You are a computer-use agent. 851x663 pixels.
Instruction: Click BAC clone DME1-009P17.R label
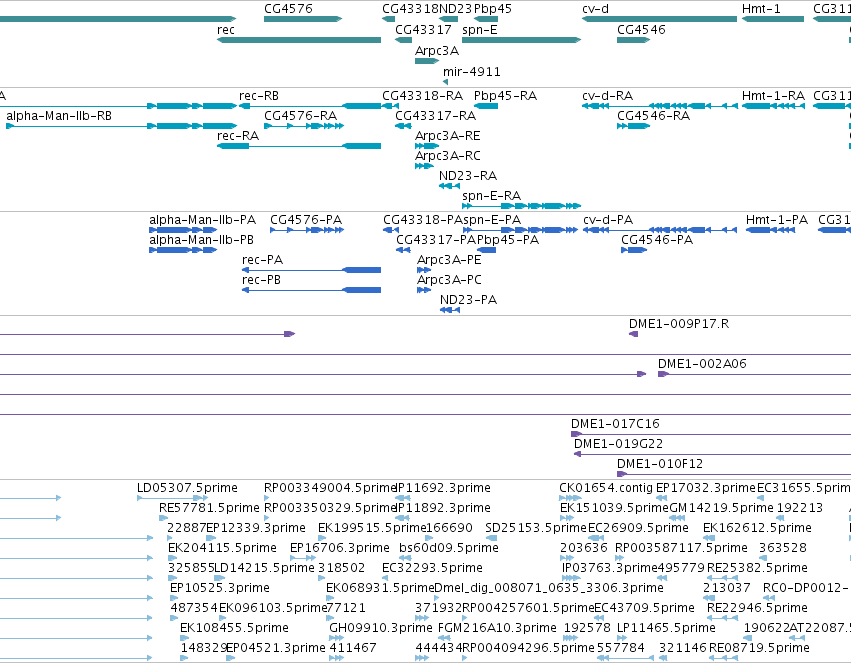click(x=679, y=324)
